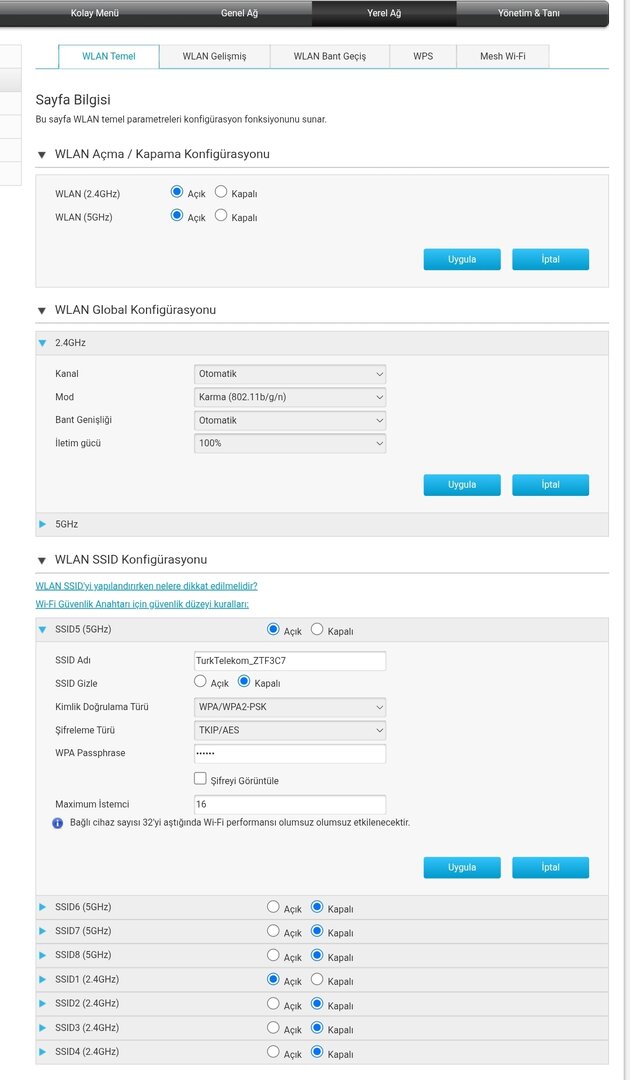The width and height of the screenshot is (630, 1080).
Task: Open the Kanal dropdown
Action: click(290, 374)
